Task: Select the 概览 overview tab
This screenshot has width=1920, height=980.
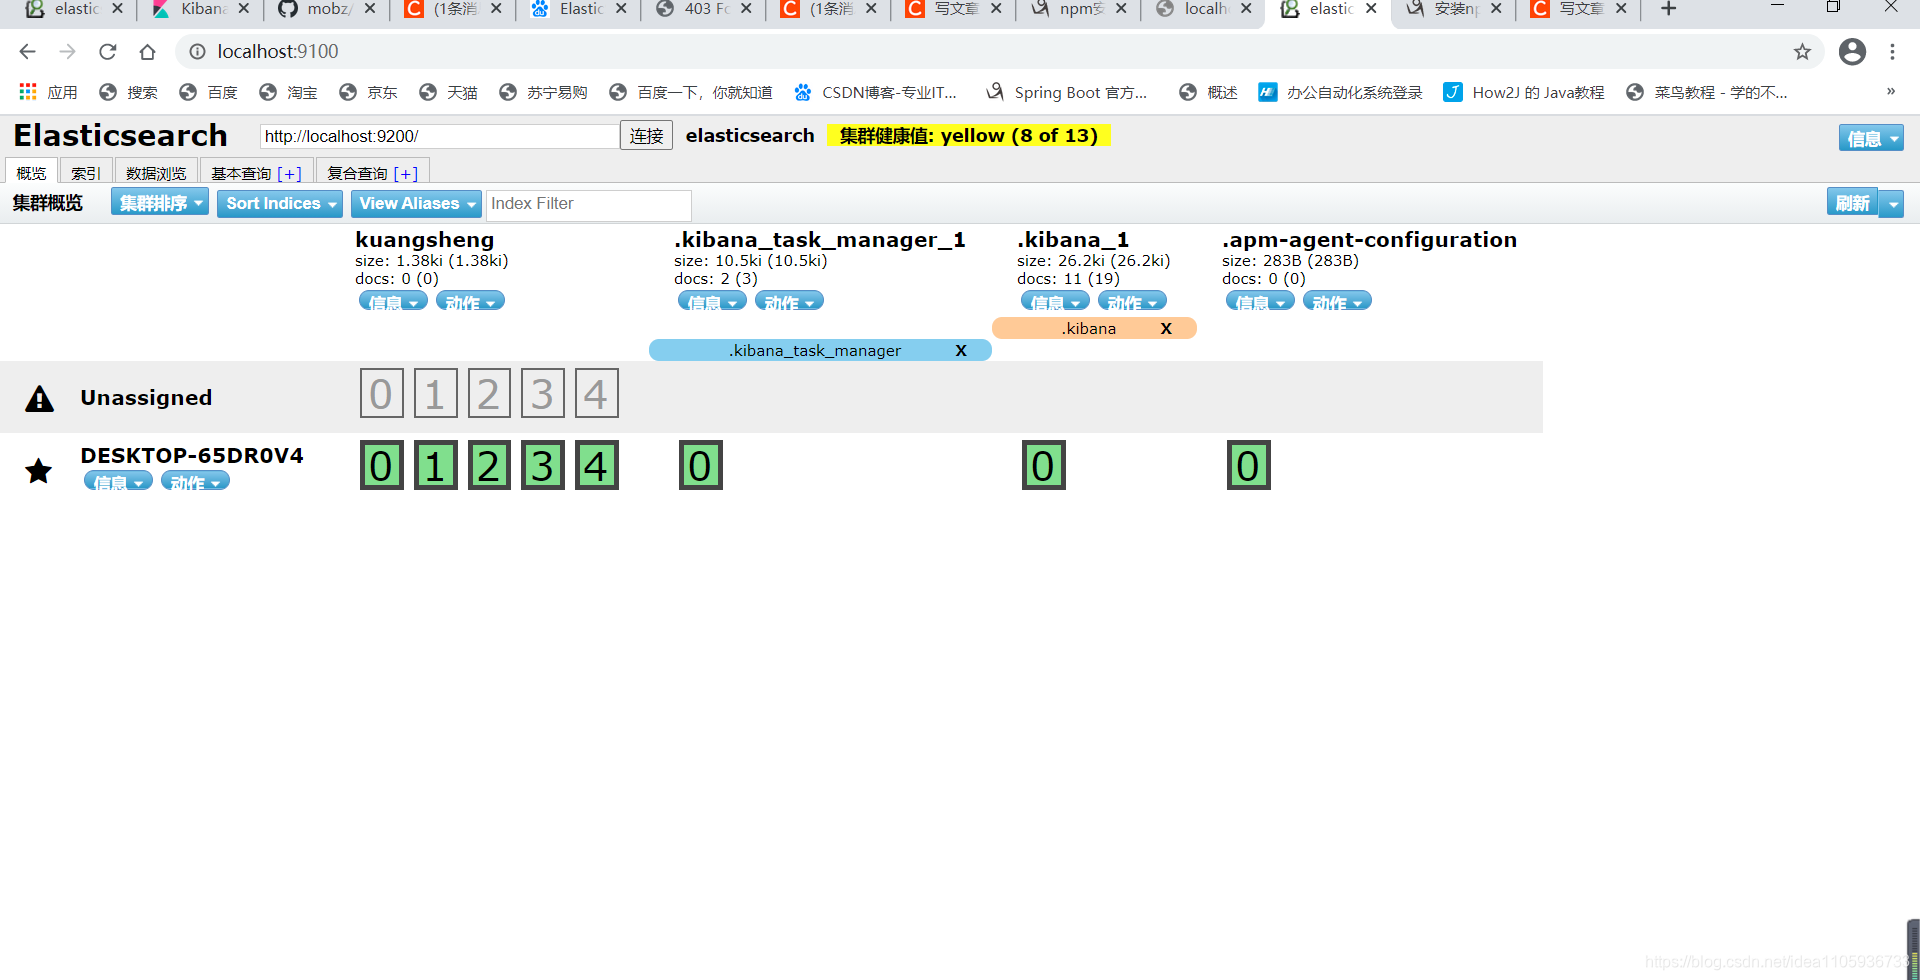Action: pyautogui.click(x=31, y=172)
